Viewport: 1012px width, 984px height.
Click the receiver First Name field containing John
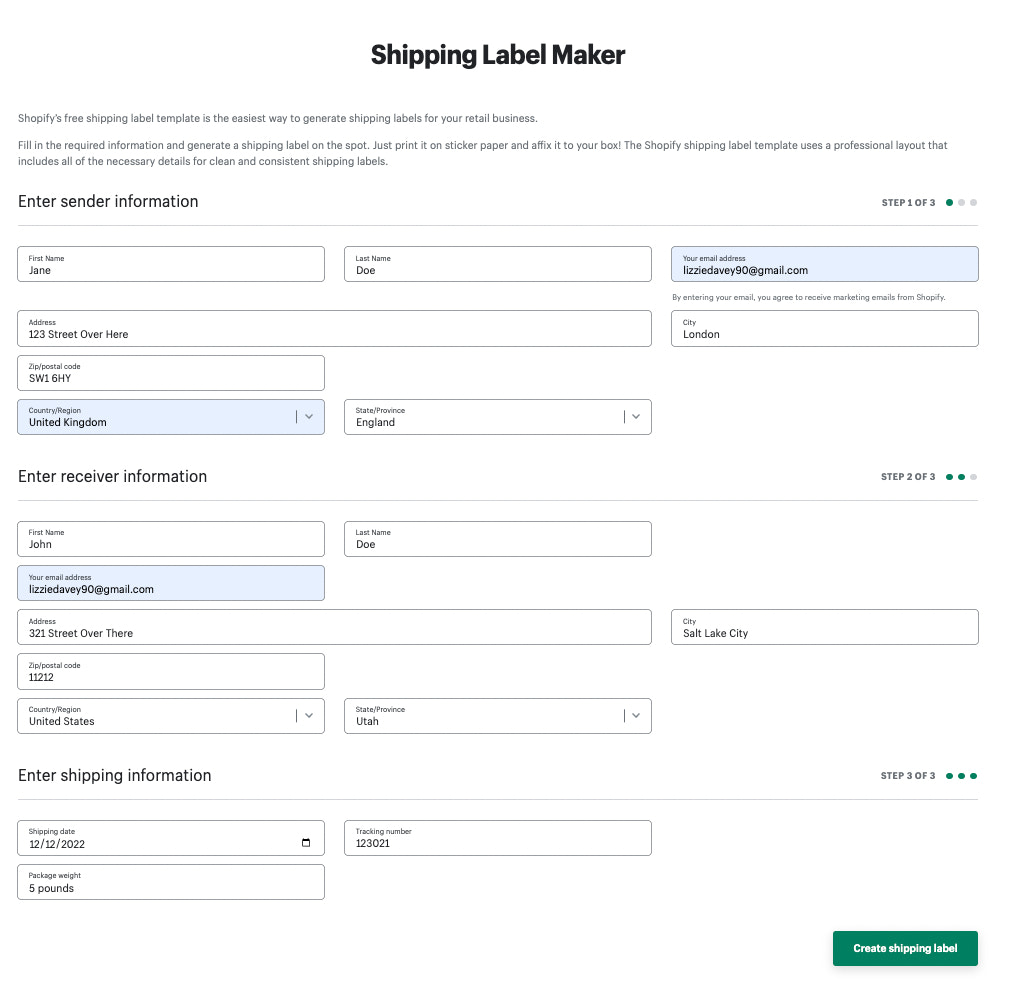[x=170, y=539]
